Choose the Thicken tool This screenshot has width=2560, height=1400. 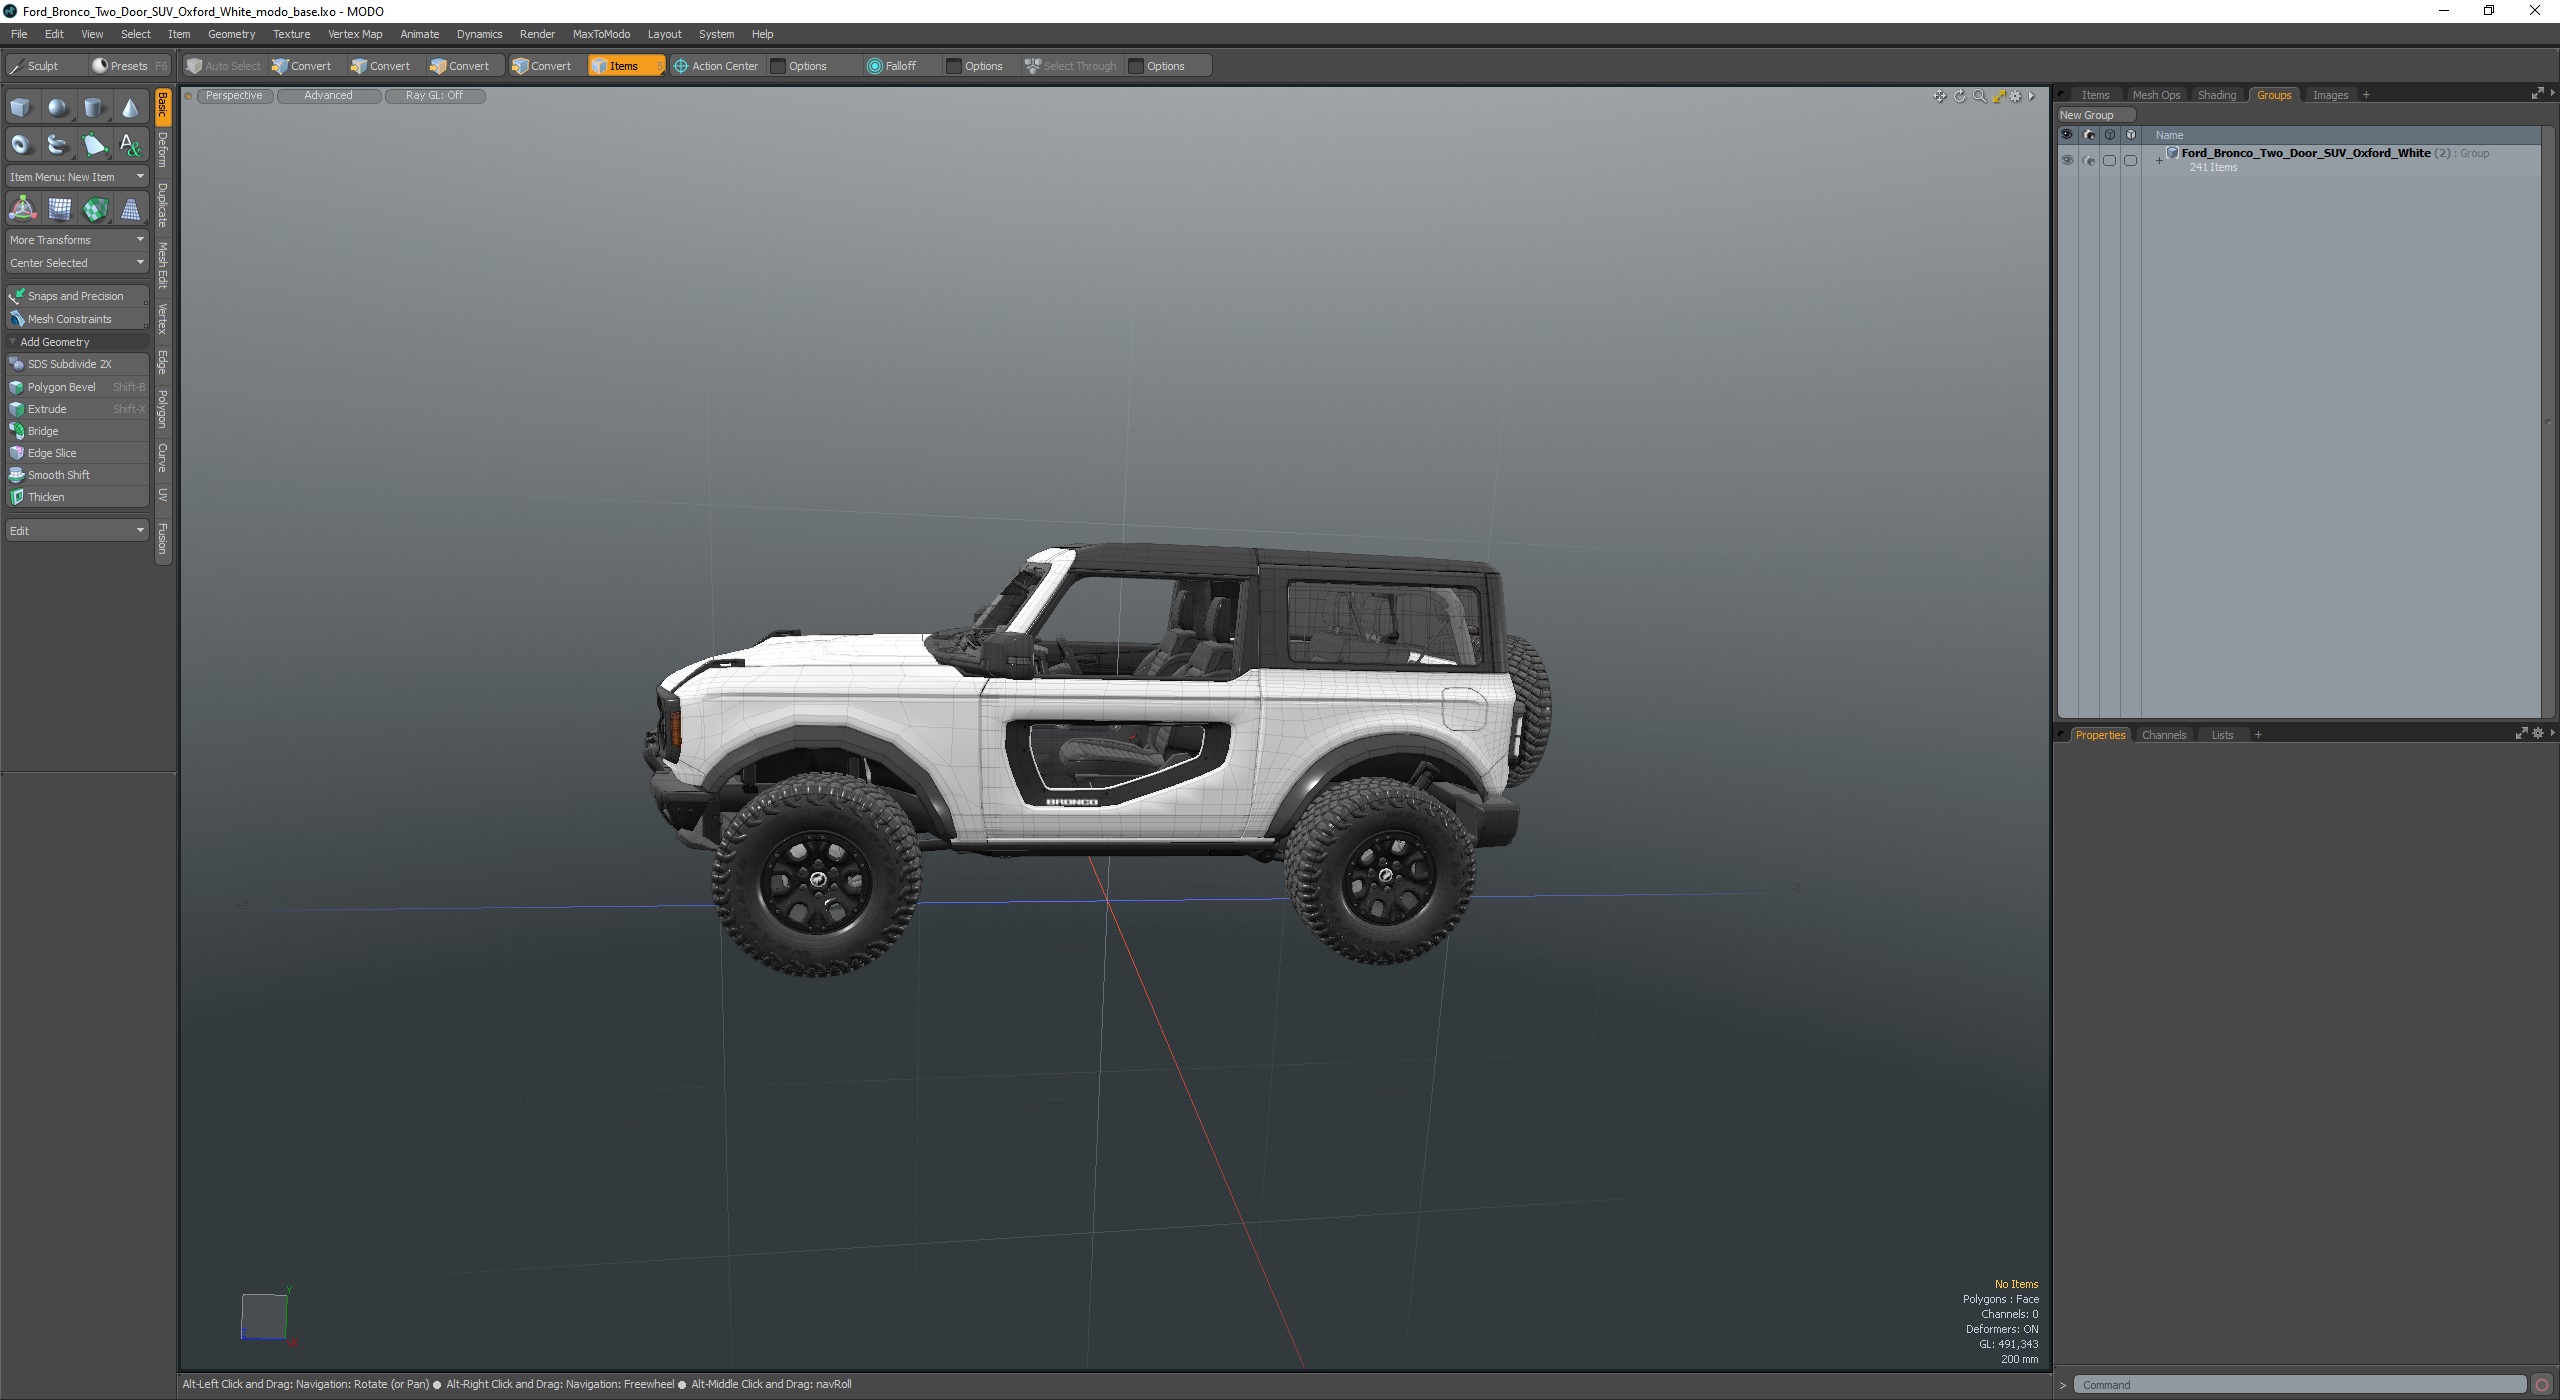coord(77,497)
